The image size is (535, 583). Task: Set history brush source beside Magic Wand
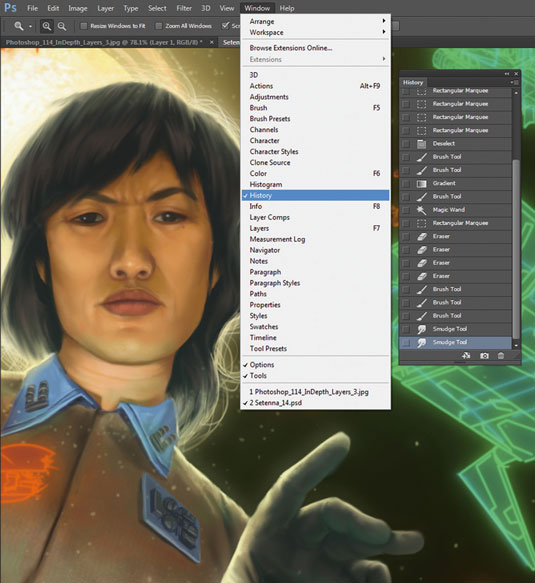pos(406,210)
